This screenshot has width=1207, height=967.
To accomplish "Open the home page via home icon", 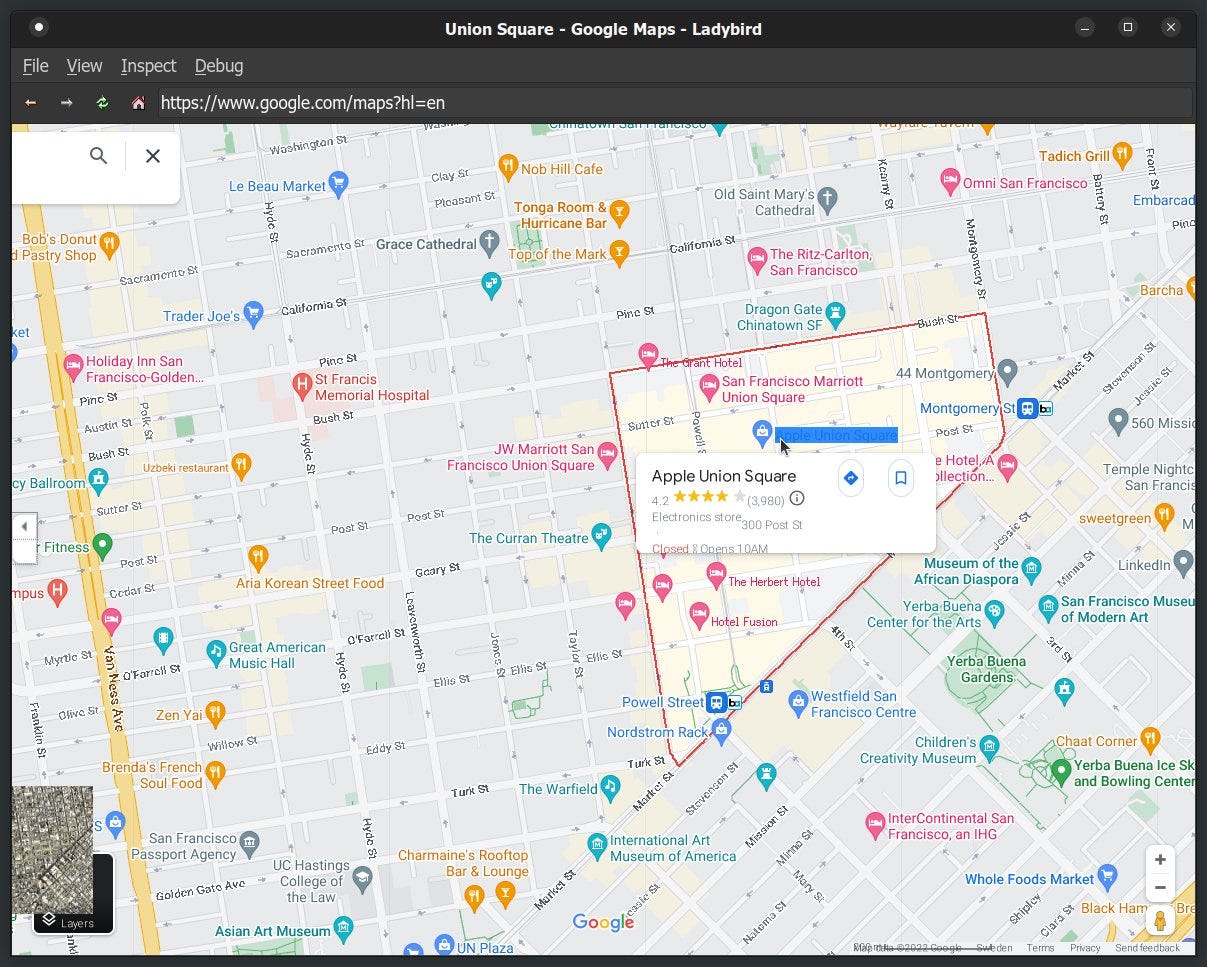I will [138, 102].
